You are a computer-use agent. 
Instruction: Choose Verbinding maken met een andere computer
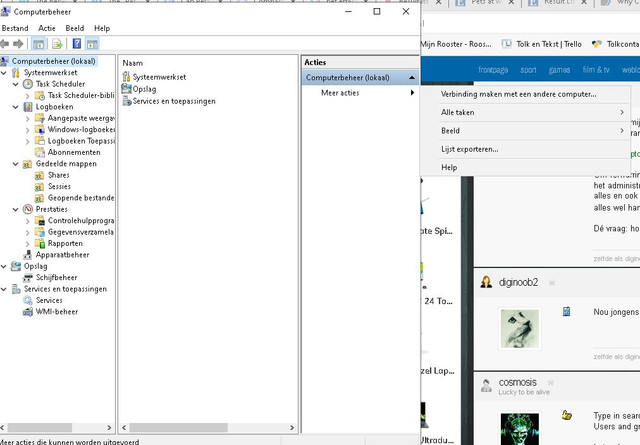tap(526, 94)
